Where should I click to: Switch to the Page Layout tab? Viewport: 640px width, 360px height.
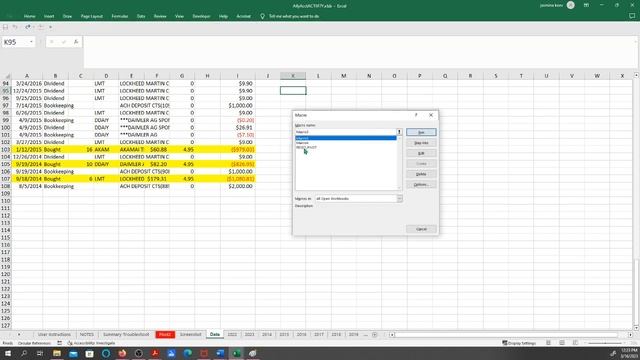click(x=92, y=16)
